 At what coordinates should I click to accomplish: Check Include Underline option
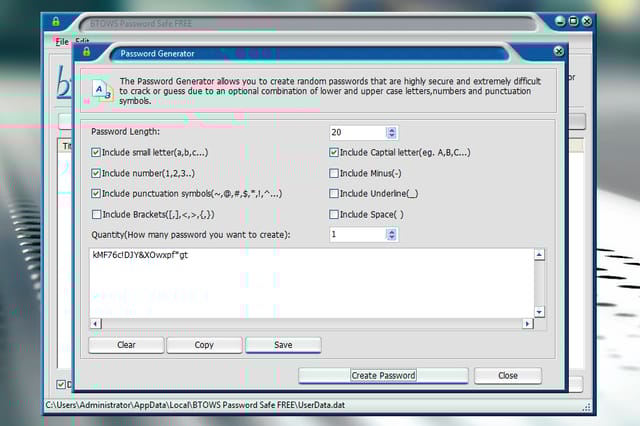point(334,193)
